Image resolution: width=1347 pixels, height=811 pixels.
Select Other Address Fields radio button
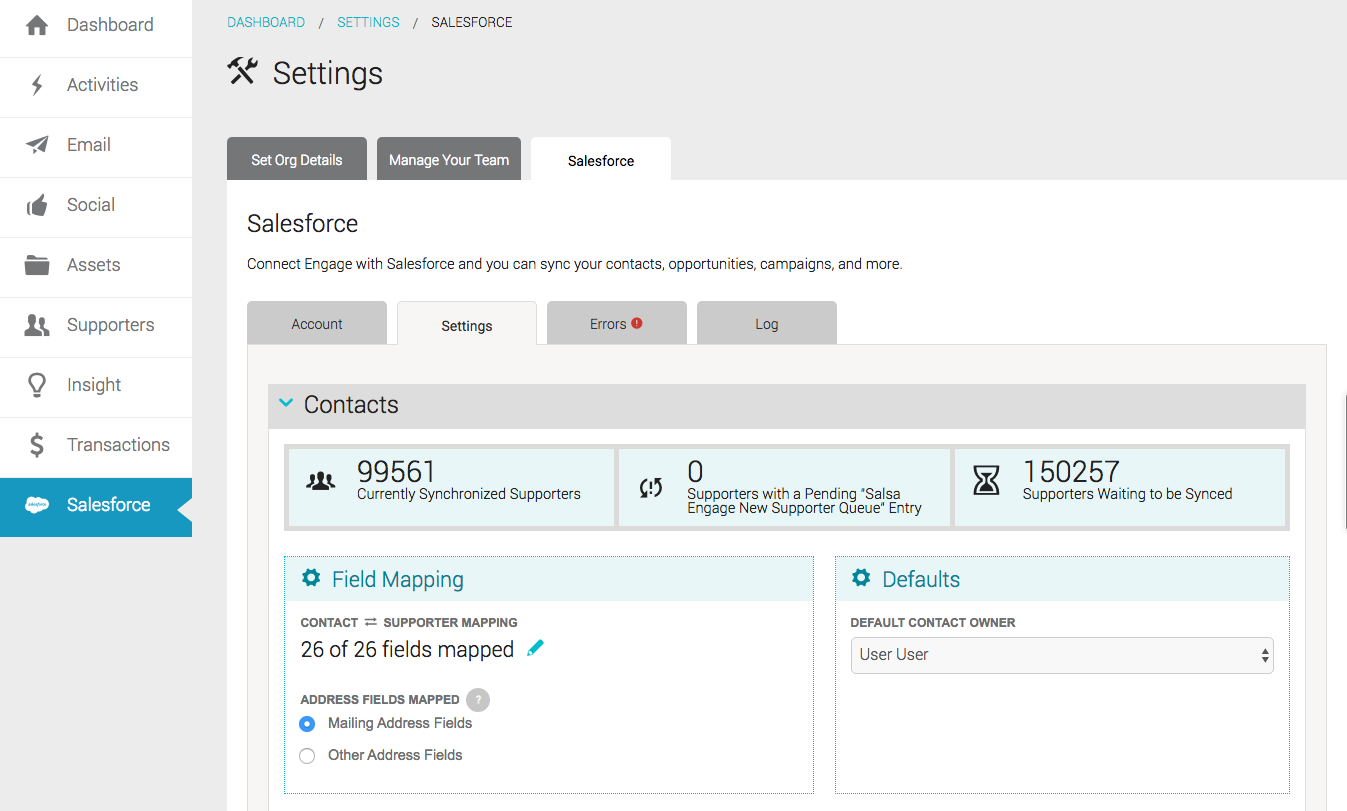(x=307, y=756)
